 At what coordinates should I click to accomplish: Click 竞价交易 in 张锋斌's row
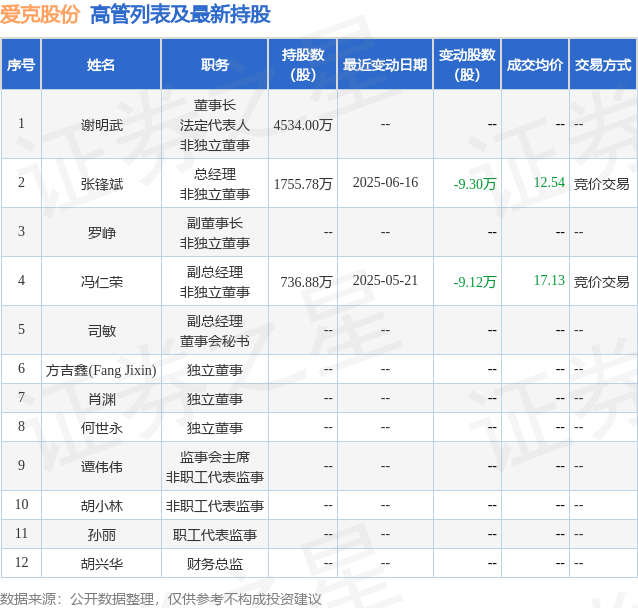pos(601,184)
